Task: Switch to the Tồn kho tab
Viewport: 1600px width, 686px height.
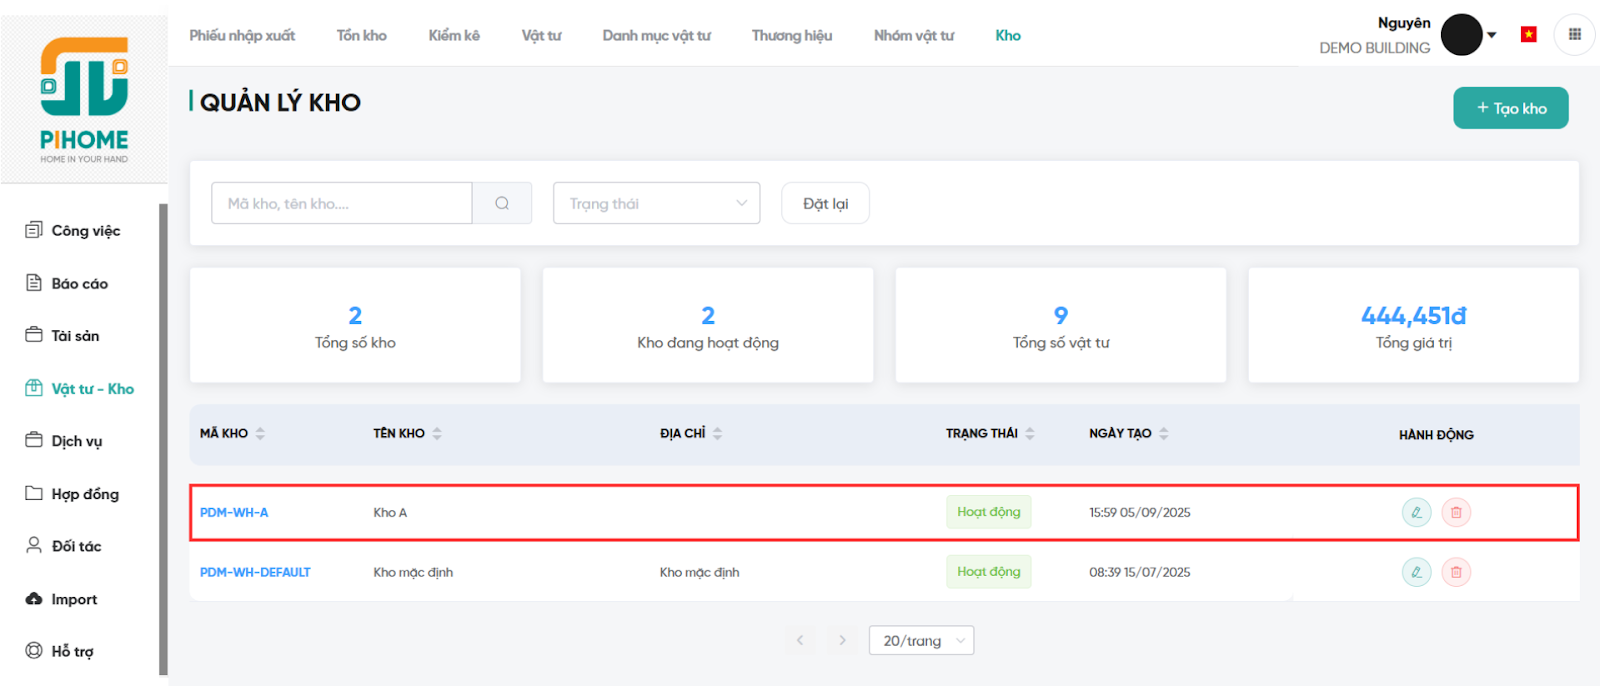Action: click(x=361, y=36)
